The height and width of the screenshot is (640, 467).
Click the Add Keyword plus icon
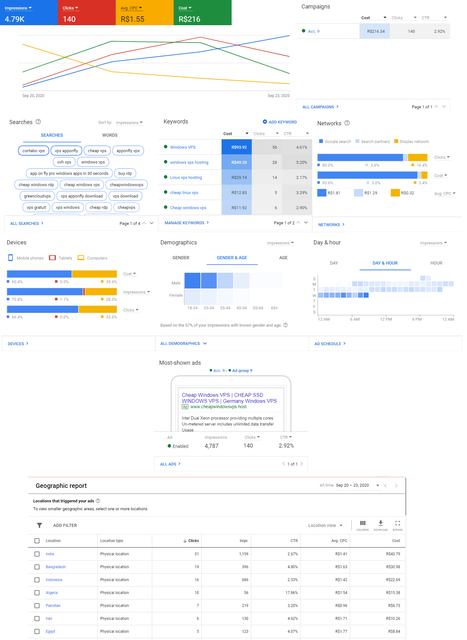coord(265,122)
